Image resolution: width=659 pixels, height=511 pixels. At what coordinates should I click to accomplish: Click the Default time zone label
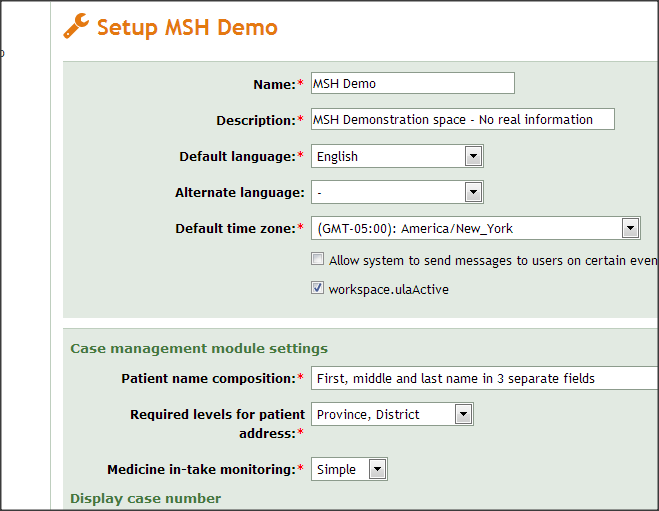(235, 229)
